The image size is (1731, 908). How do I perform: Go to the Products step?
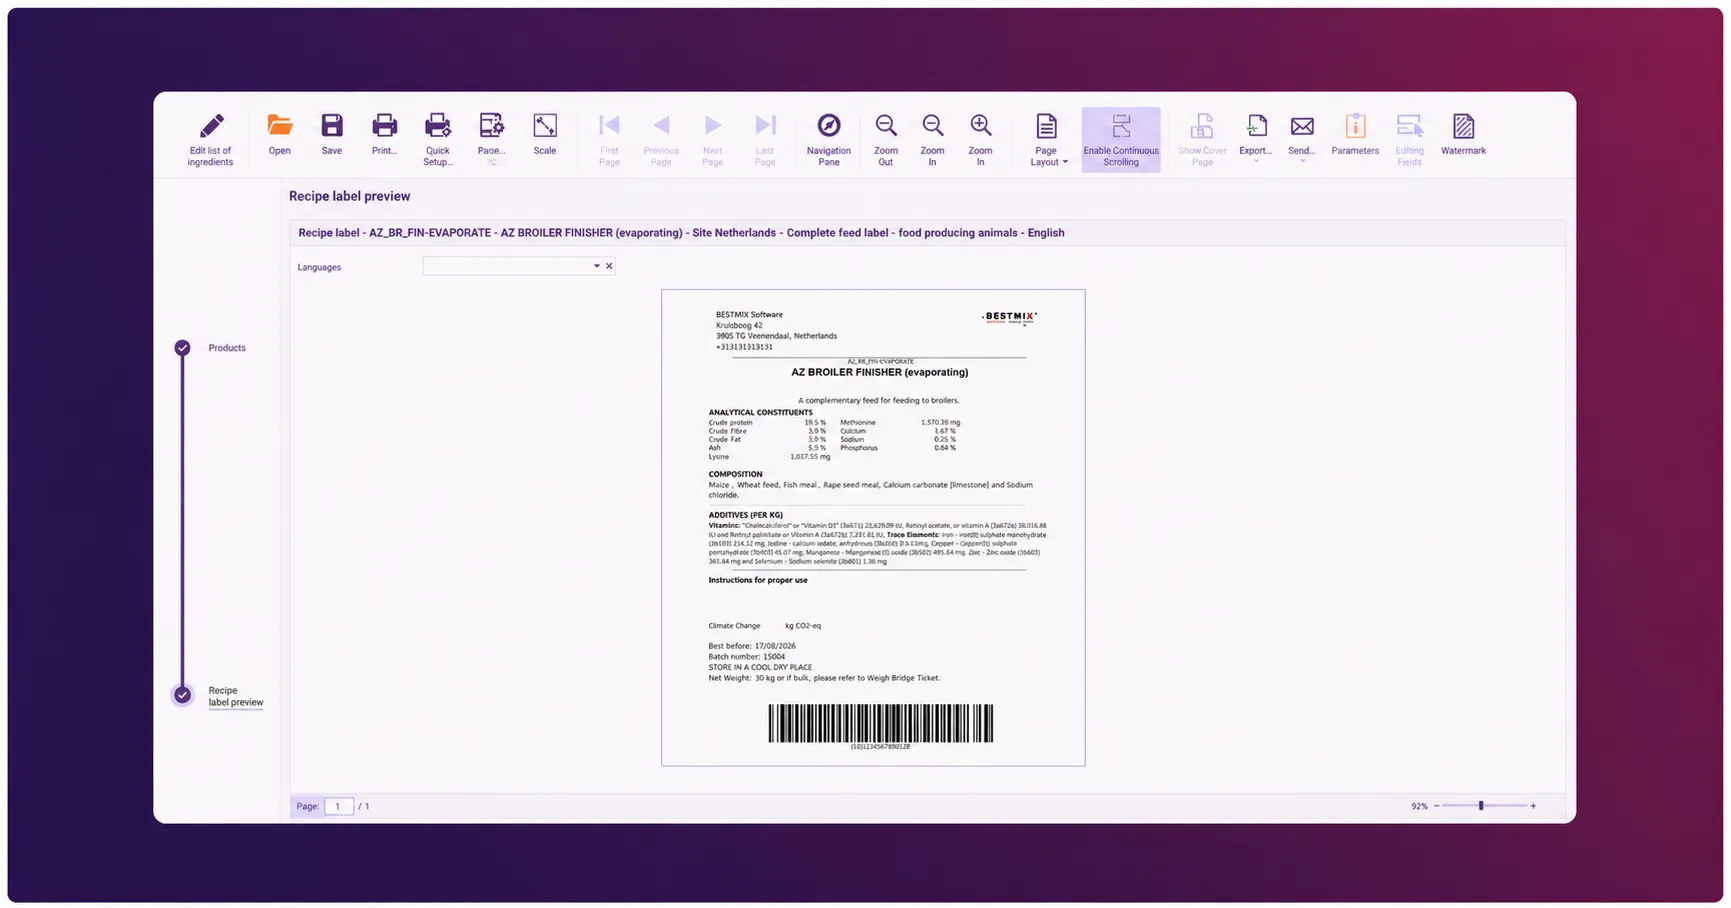pos(227,348)
